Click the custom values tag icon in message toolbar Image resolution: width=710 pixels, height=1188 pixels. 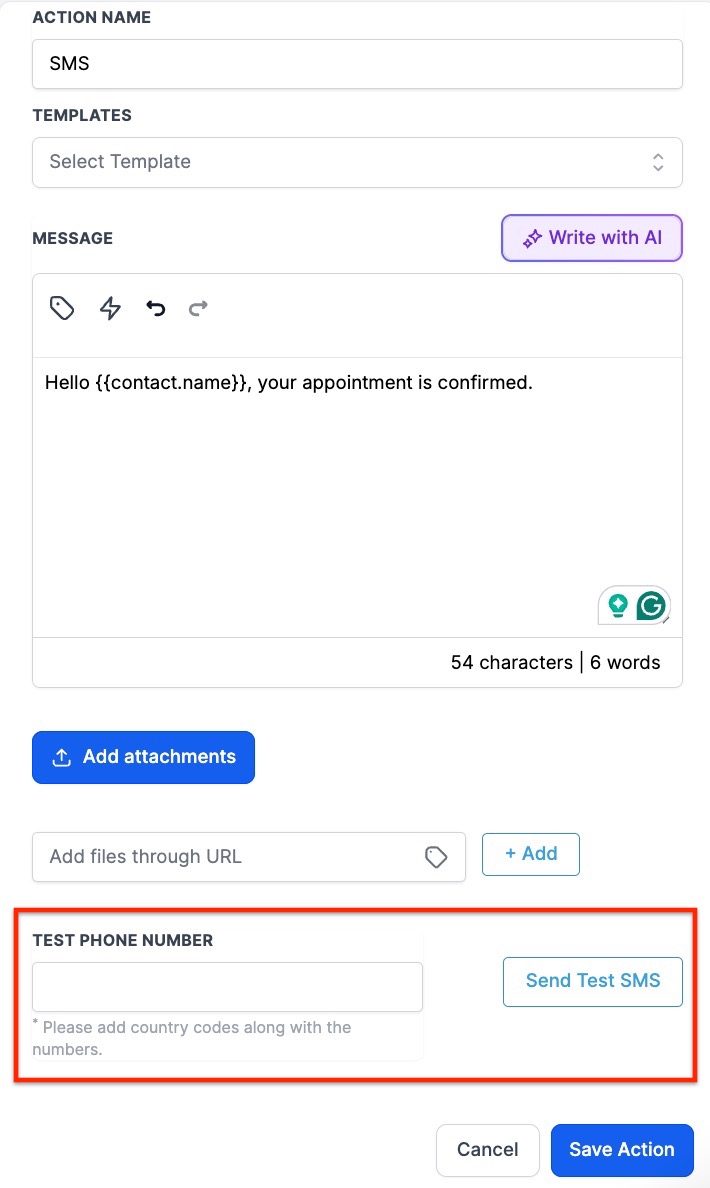coord(62,308)
